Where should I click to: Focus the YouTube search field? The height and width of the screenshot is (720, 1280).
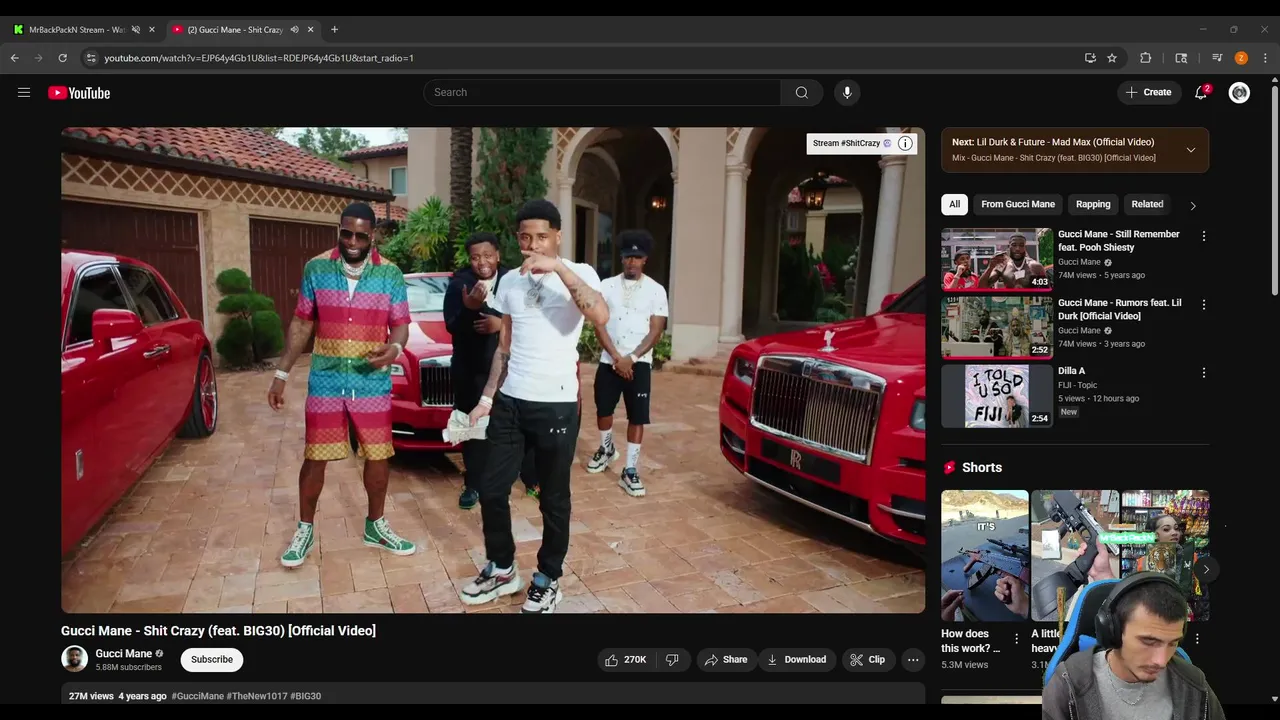pyautogui.click(x=602, y=93)
